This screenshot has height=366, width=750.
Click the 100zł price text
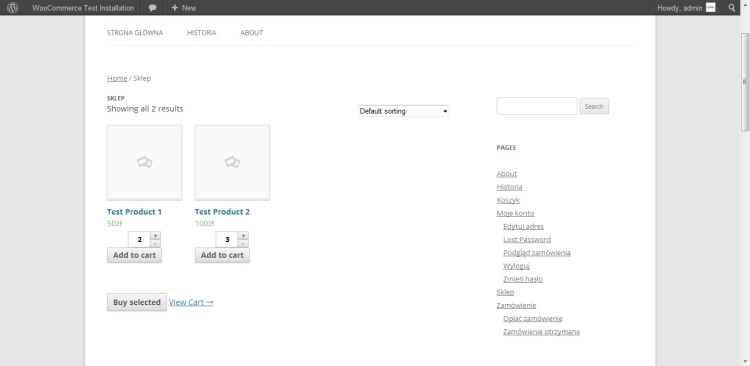[x=204, y=223]
